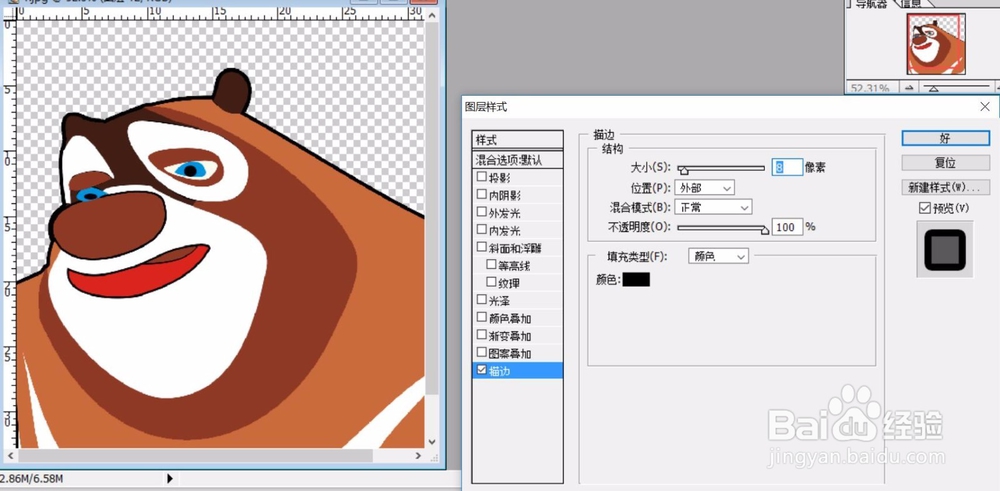Image resolution: width=1000 pixels, height=491 pixels.
Task: Uncheck the 描边 stroke checkbox
Action: click(x=482, y=370)
